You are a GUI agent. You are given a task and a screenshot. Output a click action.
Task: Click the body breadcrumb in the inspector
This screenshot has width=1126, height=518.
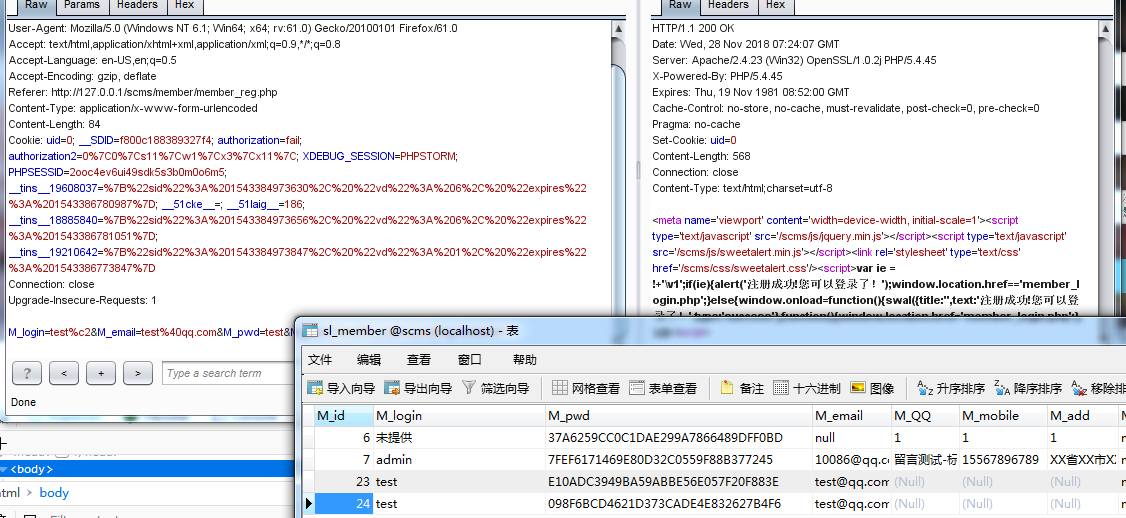click(54, 492)
